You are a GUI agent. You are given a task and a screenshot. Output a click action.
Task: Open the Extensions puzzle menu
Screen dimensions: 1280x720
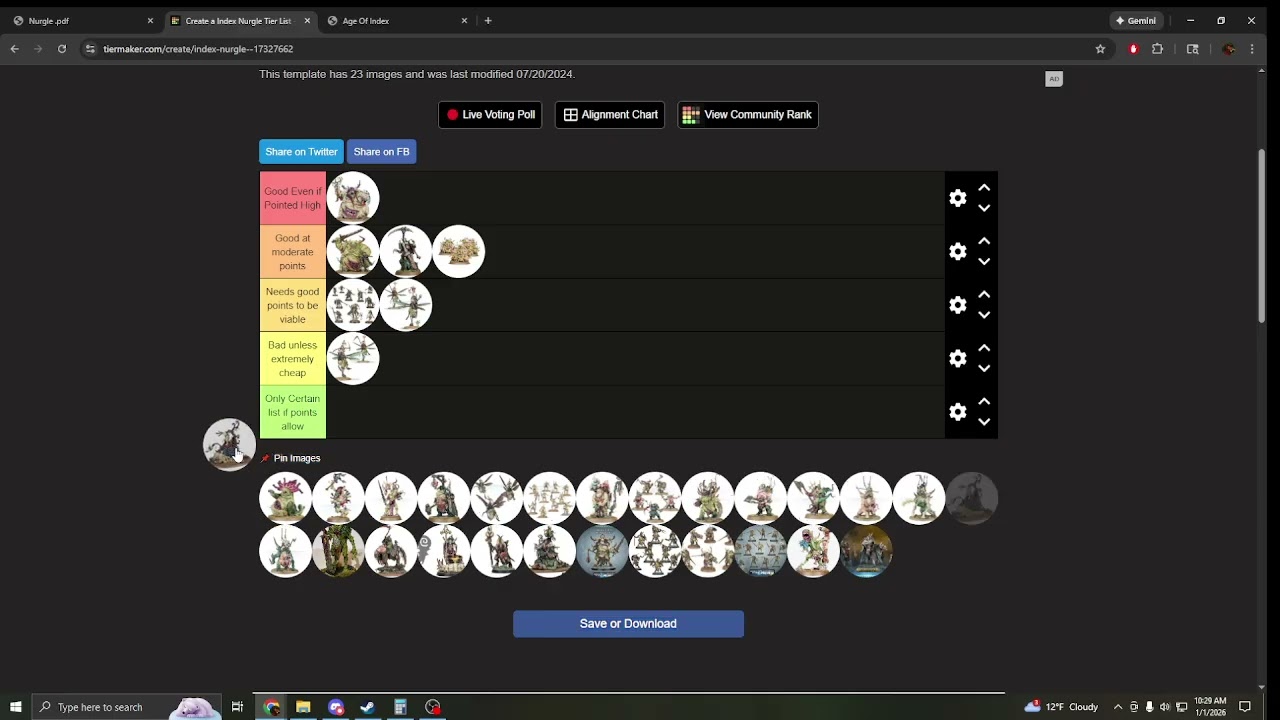[1158, 49]
